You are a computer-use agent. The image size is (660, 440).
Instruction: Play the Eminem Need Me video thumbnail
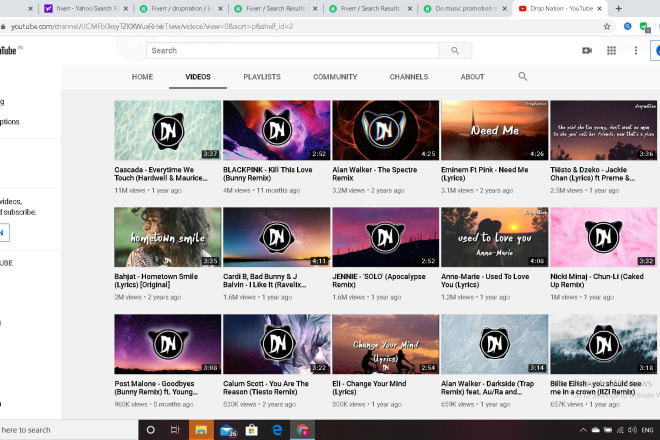tap(494, 130)
